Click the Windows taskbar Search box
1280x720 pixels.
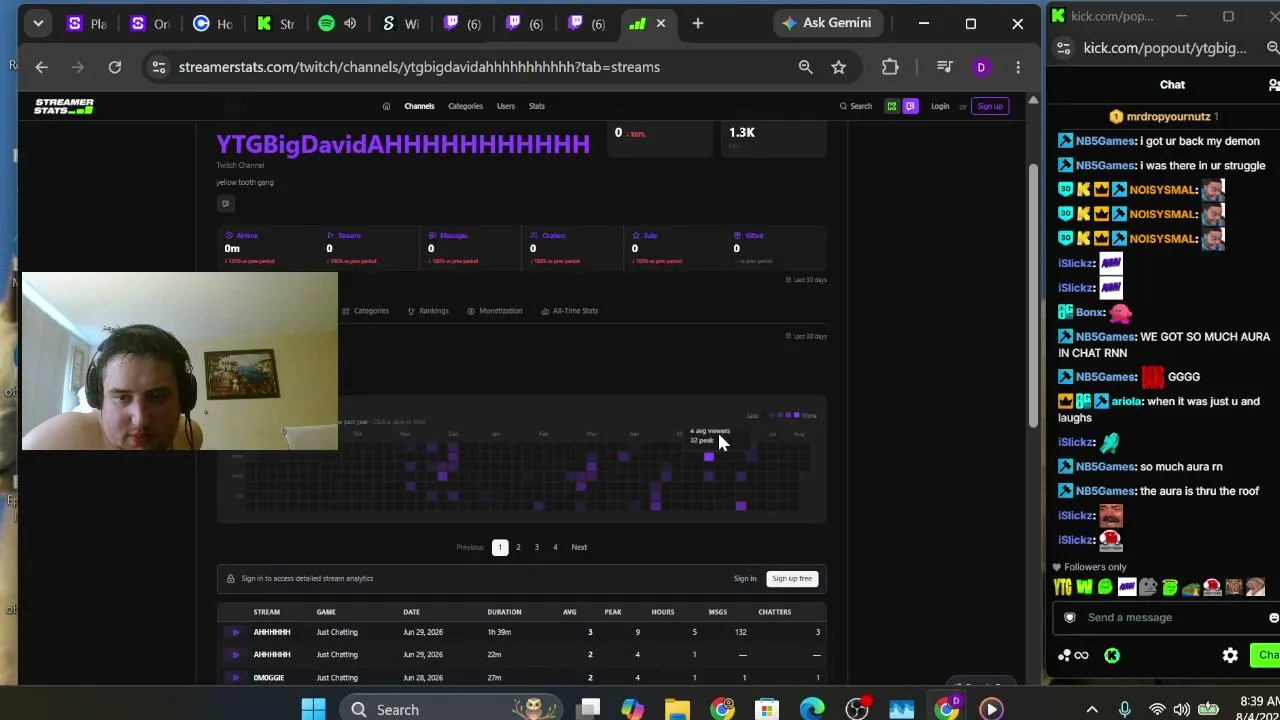pyautogui.click(x=452, y=709)
